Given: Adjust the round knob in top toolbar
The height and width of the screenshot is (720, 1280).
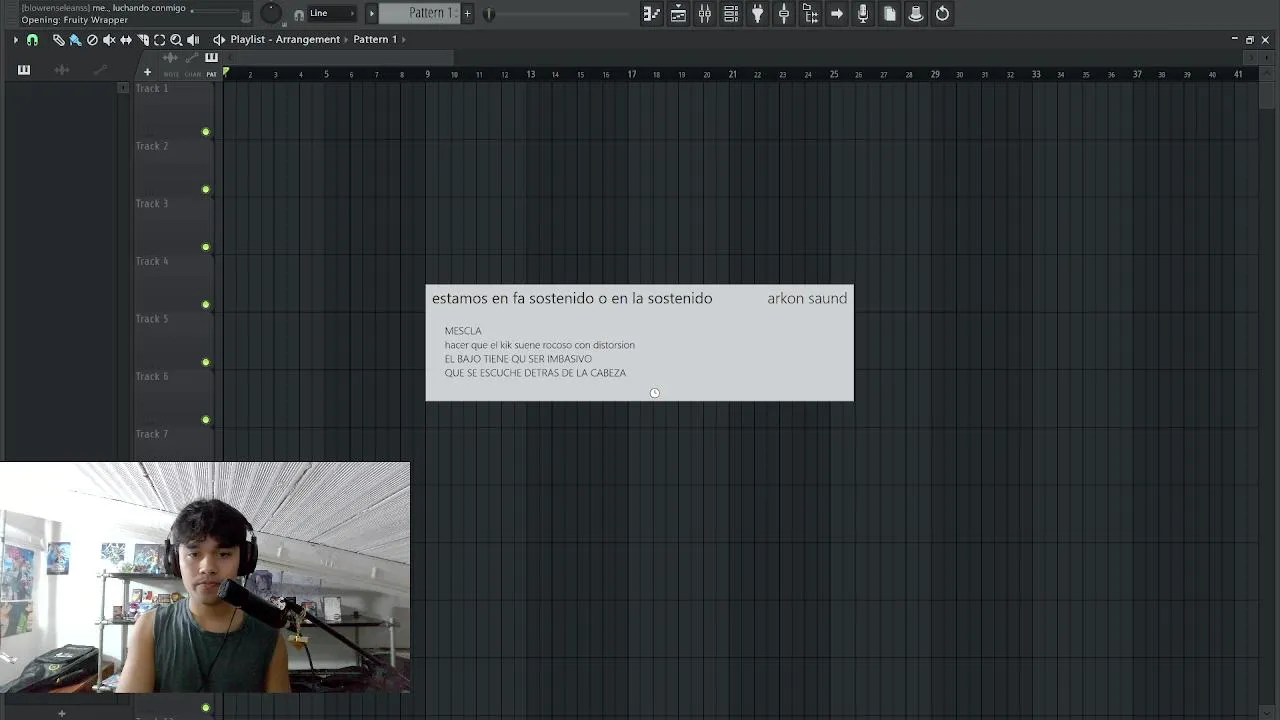Looking at the screenshot, I should [x=271, y=13].
